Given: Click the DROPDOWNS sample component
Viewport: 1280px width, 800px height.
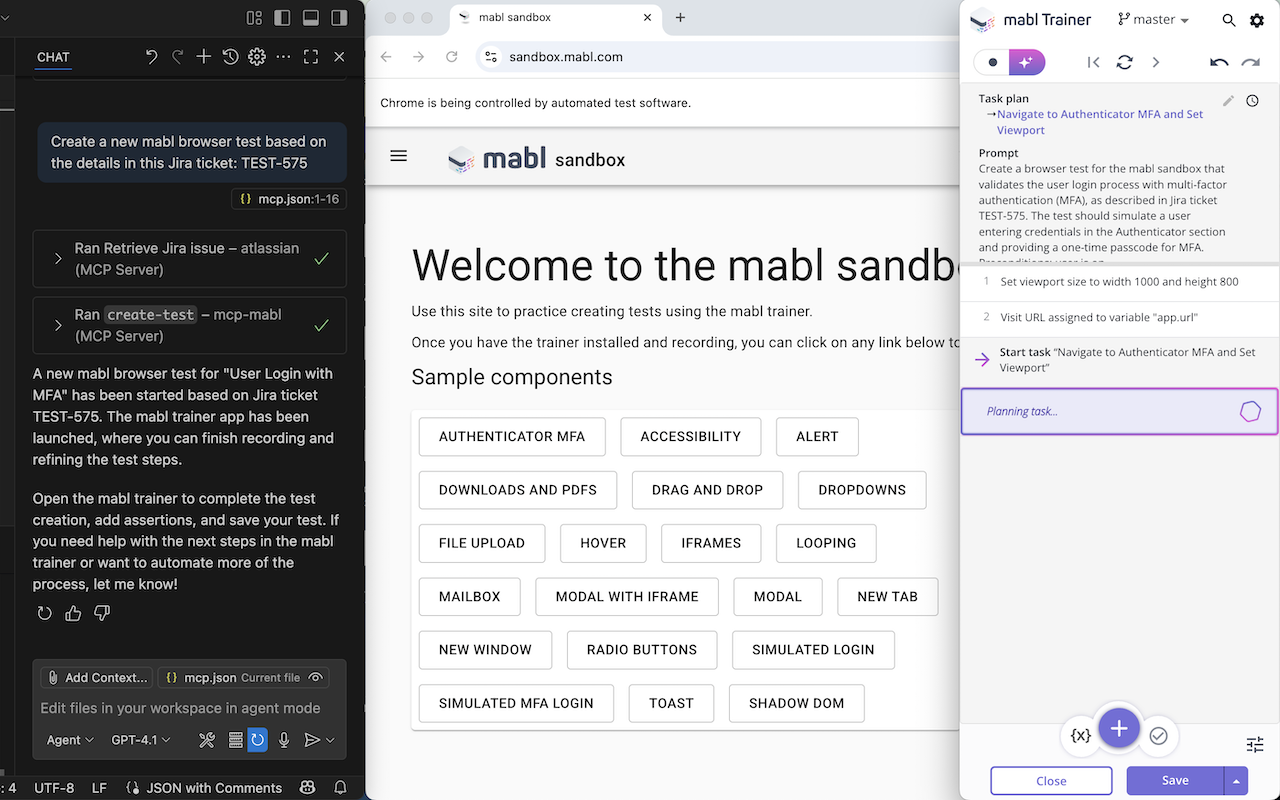Looking at the screenshot, I should [862, 490].
